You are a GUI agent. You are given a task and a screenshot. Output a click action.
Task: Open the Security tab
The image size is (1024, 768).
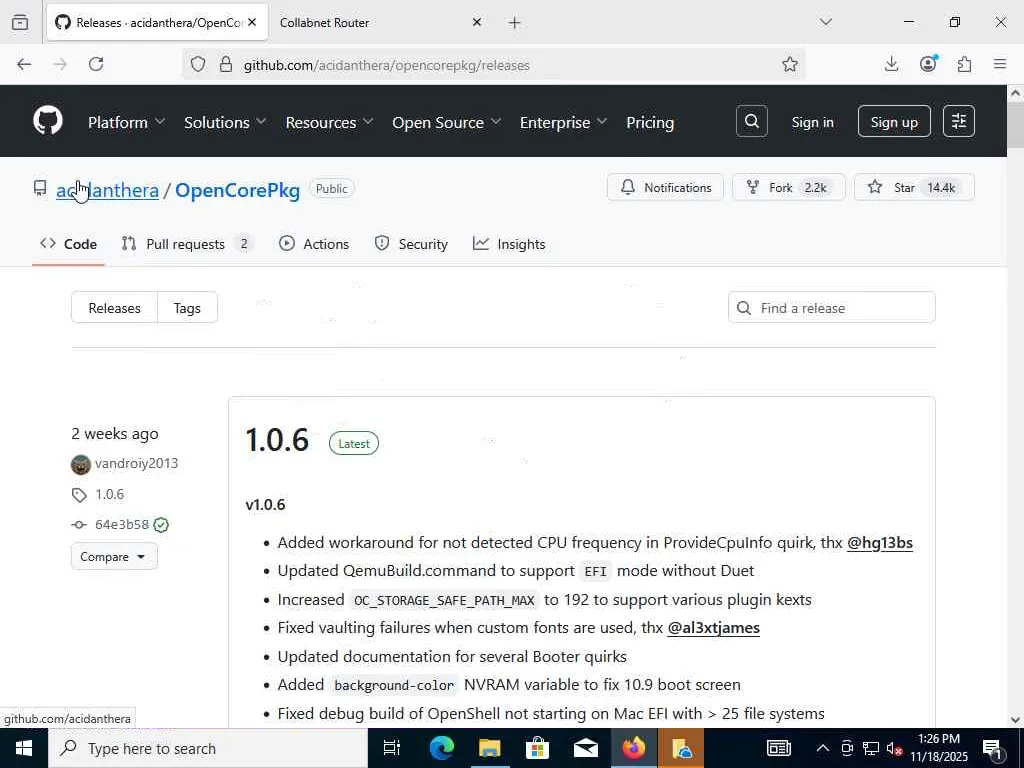click(x=411, y=244)
